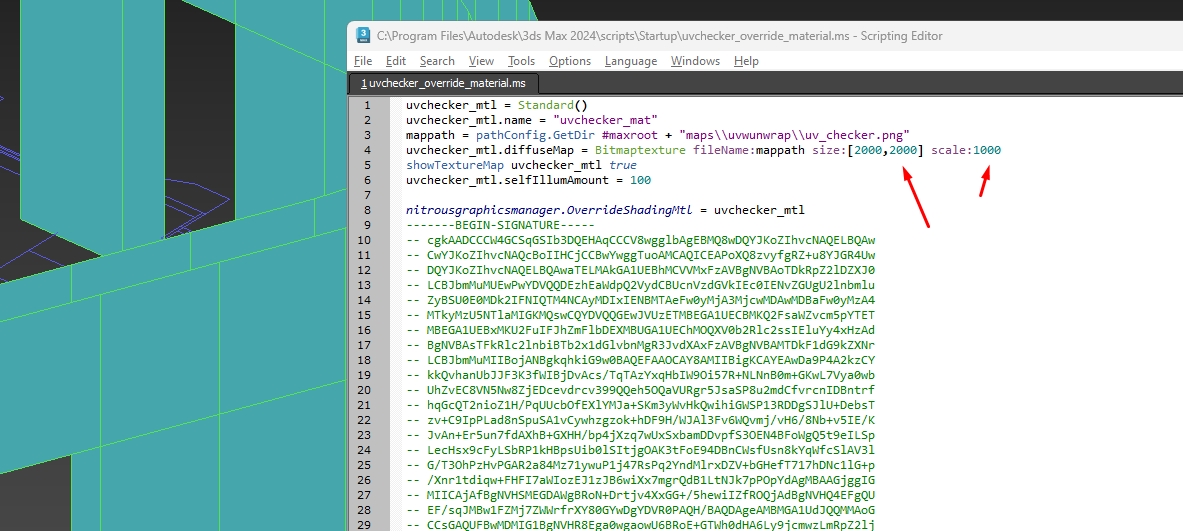Open the Search menu
1183x531 pixels.
[438, 61]
